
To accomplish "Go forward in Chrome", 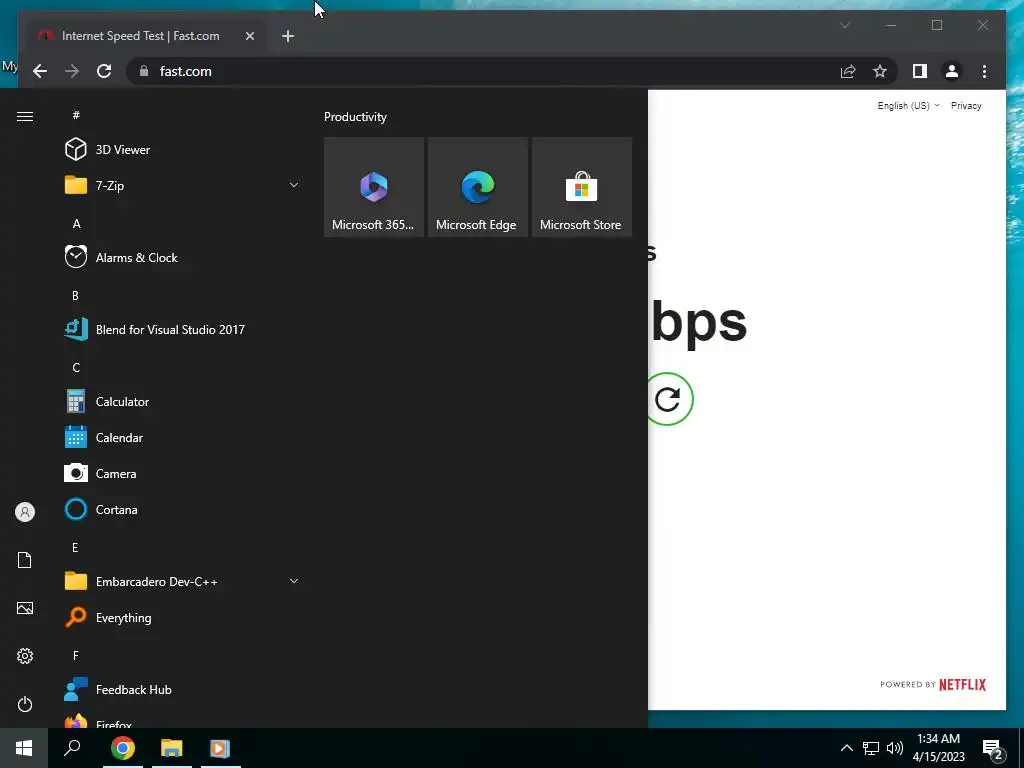I will [x=72, y=71].
